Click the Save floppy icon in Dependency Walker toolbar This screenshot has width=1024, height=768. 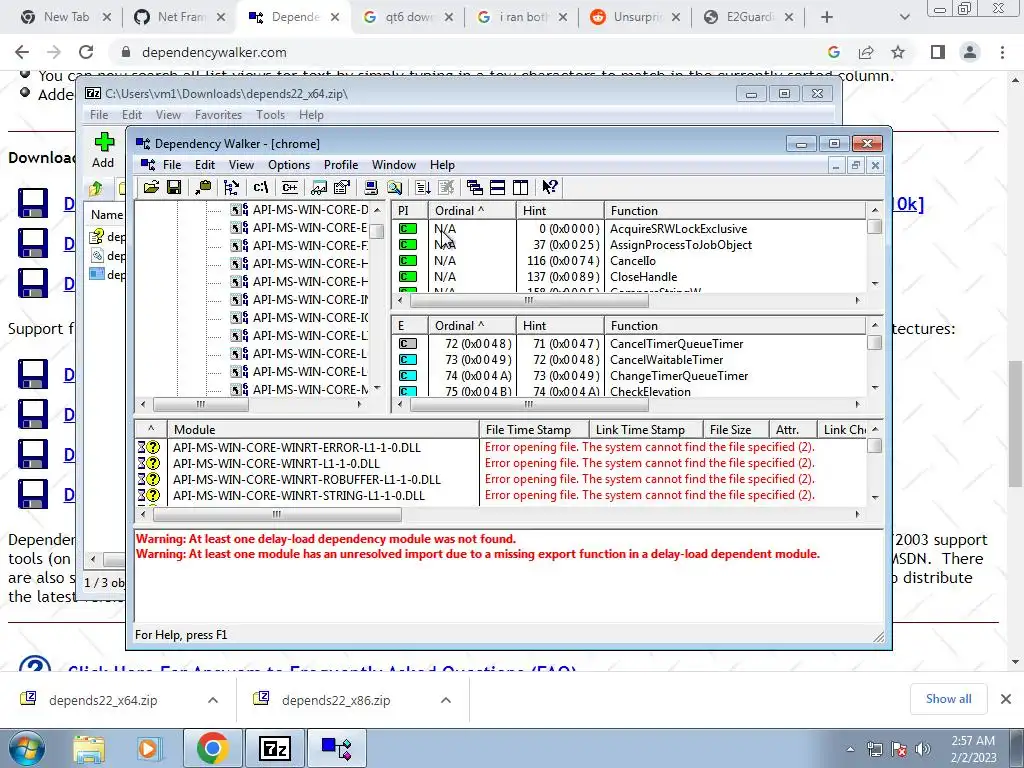pyautogui.click(x=174, y=187)
